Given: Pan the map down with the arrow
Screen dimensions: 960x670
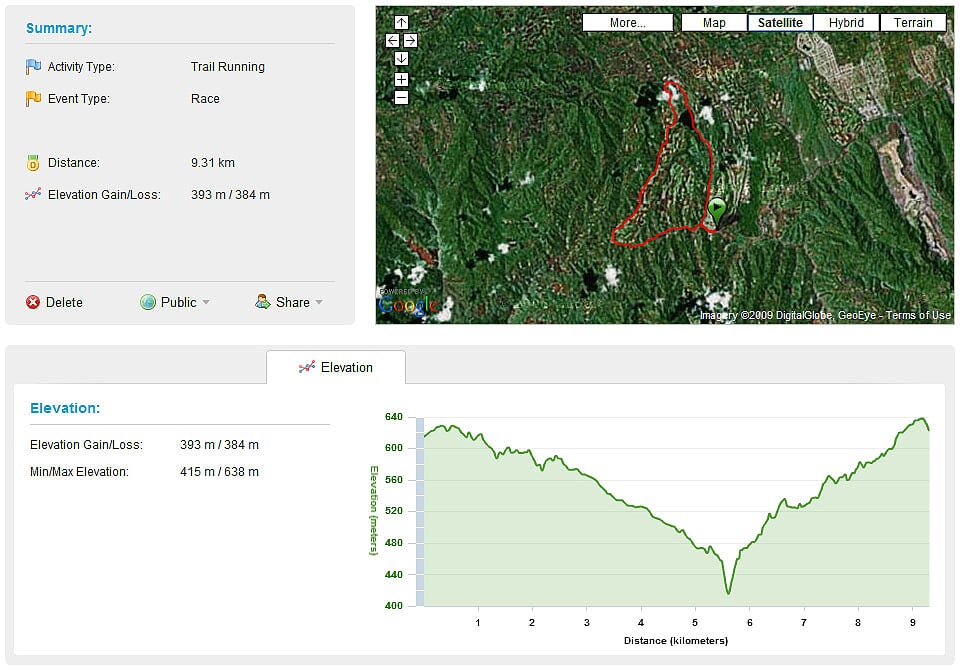Looking at the screenshot, I should (401, 59).
